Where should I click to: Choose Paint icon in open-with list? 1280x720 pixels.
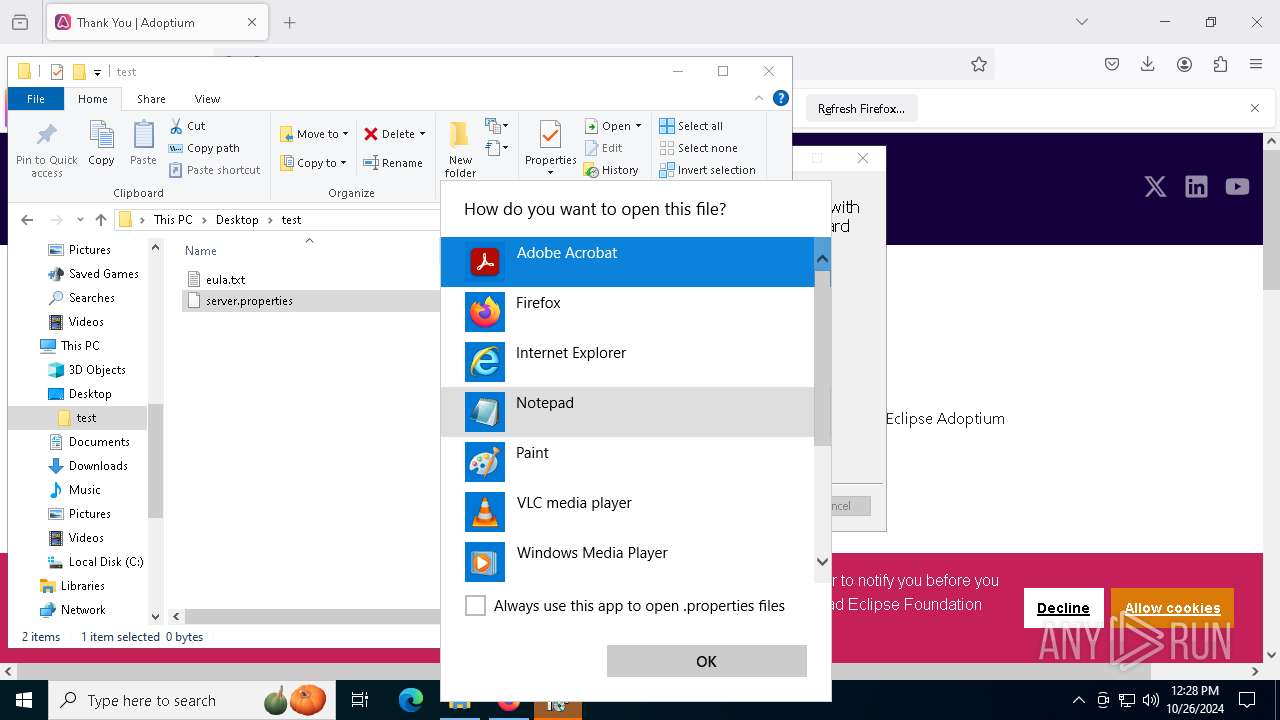pos(485,462)
